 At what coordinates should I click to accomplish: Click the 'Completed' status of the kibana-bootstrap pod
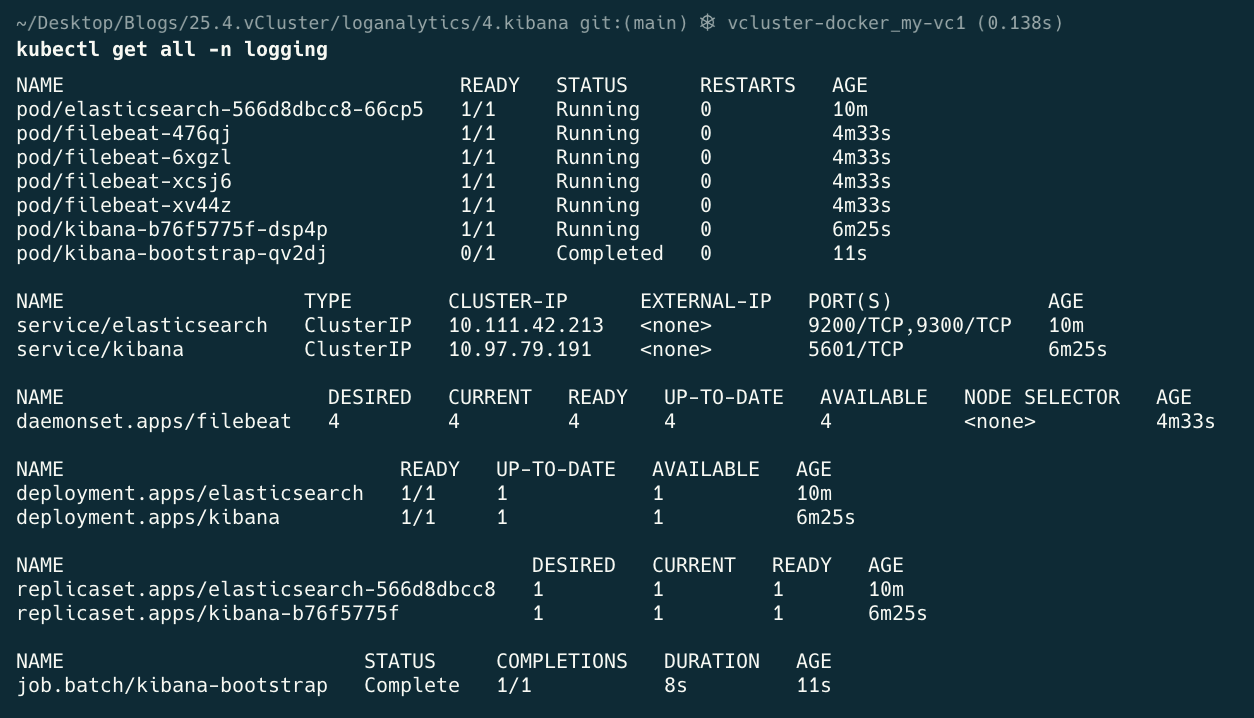(610, 253)
